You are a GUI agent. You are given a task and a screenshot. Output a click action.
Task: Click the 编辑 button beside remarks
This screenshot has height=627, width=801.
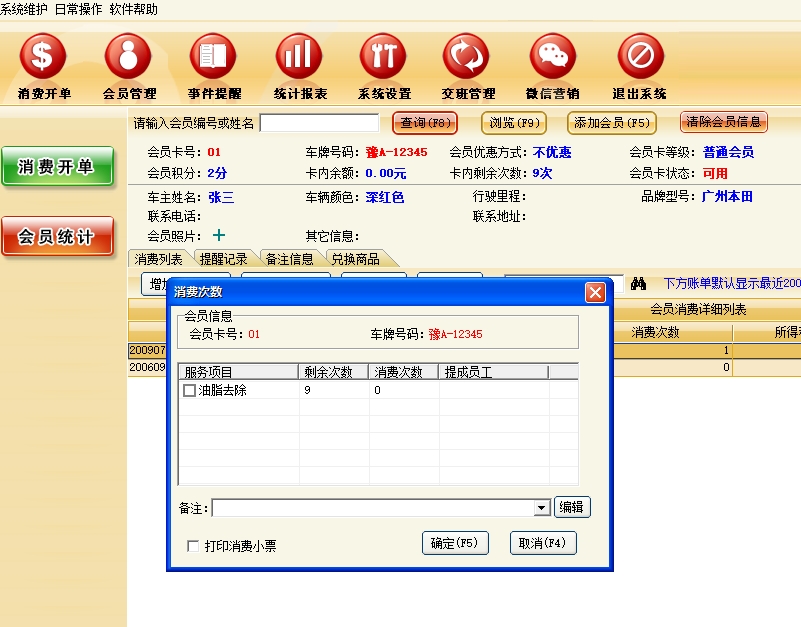pos(572,507)
